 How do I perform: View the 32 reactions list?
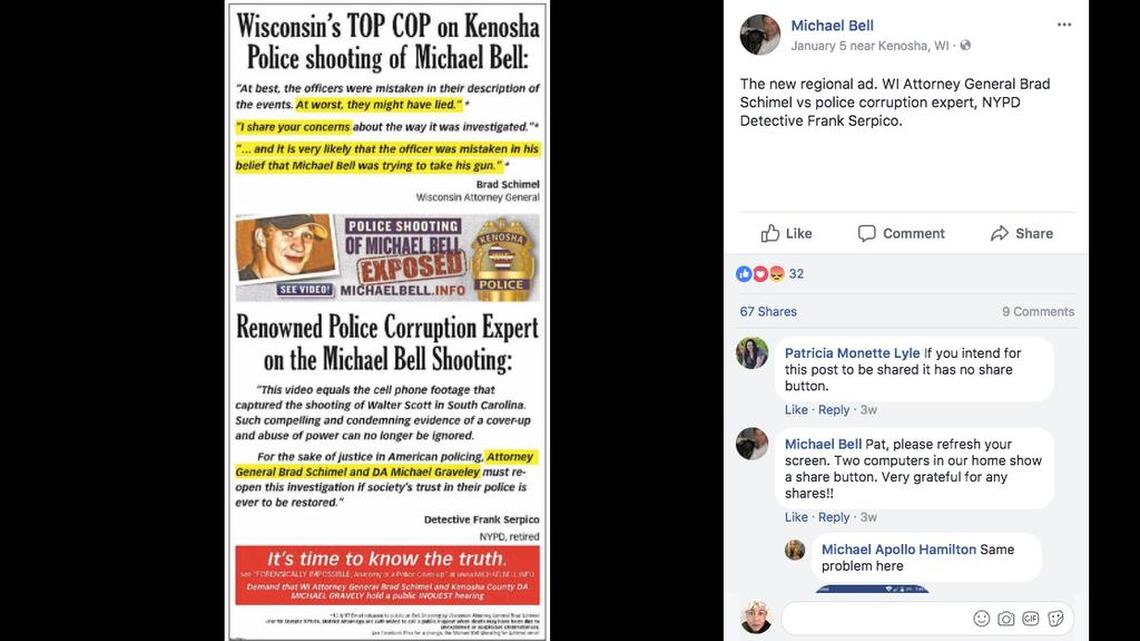coord(770,274)
